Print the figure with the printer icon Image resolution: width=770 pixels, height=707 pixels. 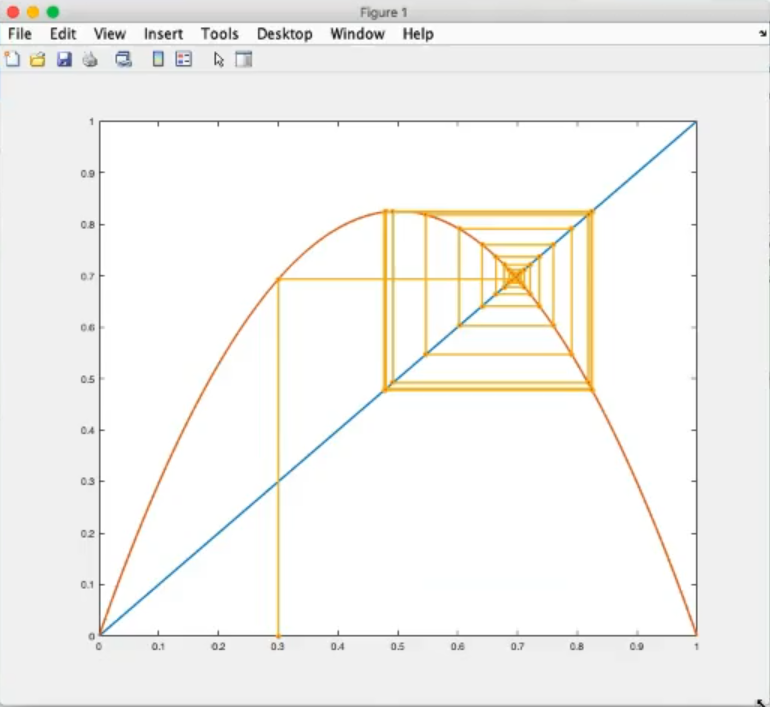[x=90, y=59]
